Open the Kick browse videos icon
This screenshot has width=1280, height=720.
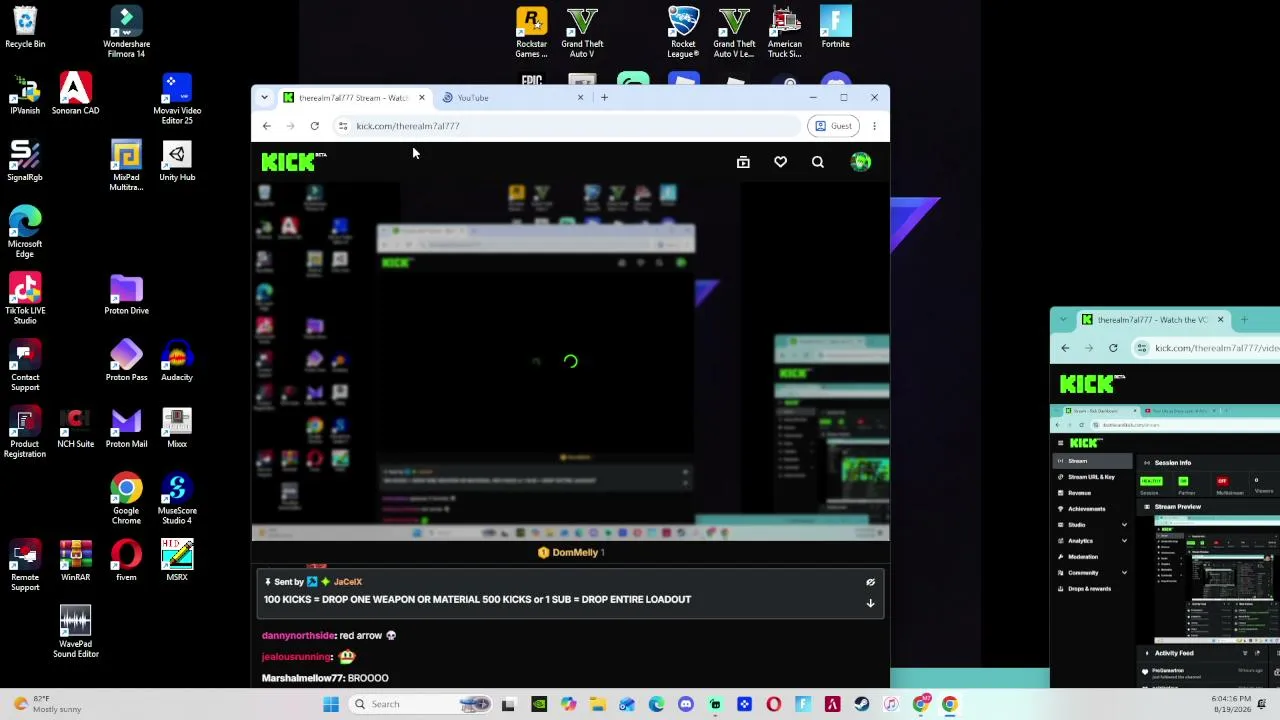pos(743,162)
